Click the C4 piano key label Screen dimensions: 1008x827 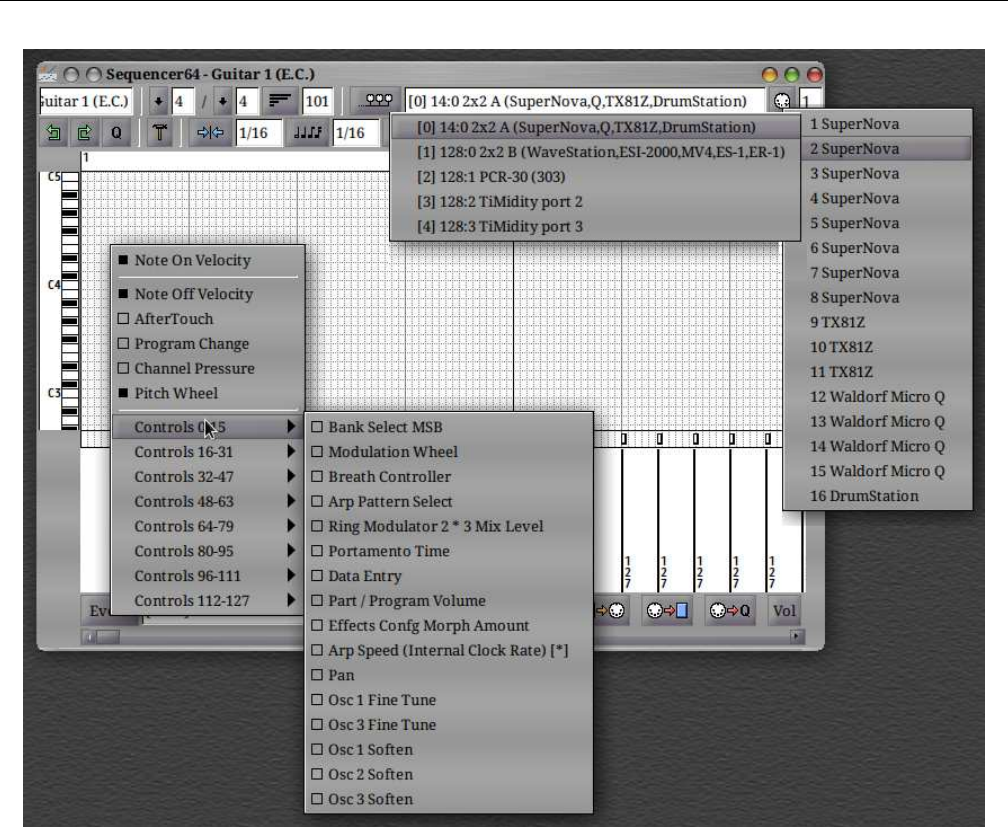[54, 285]
